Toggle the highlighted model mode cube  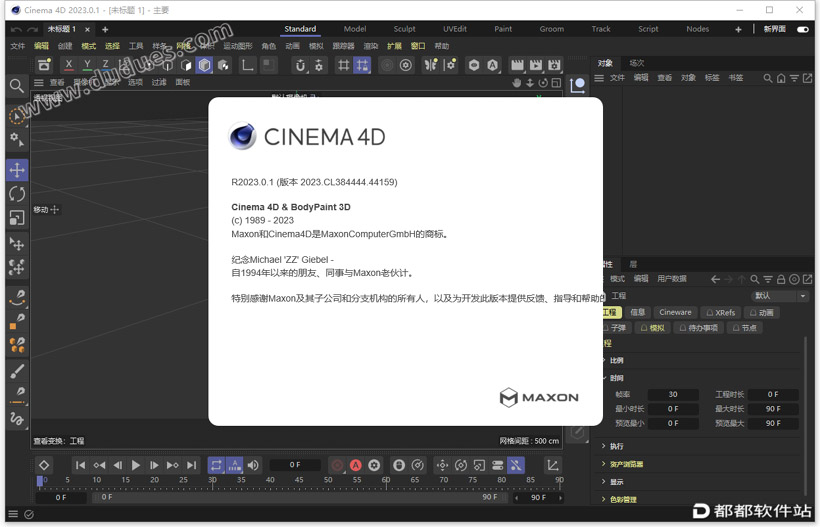[204, 65]
